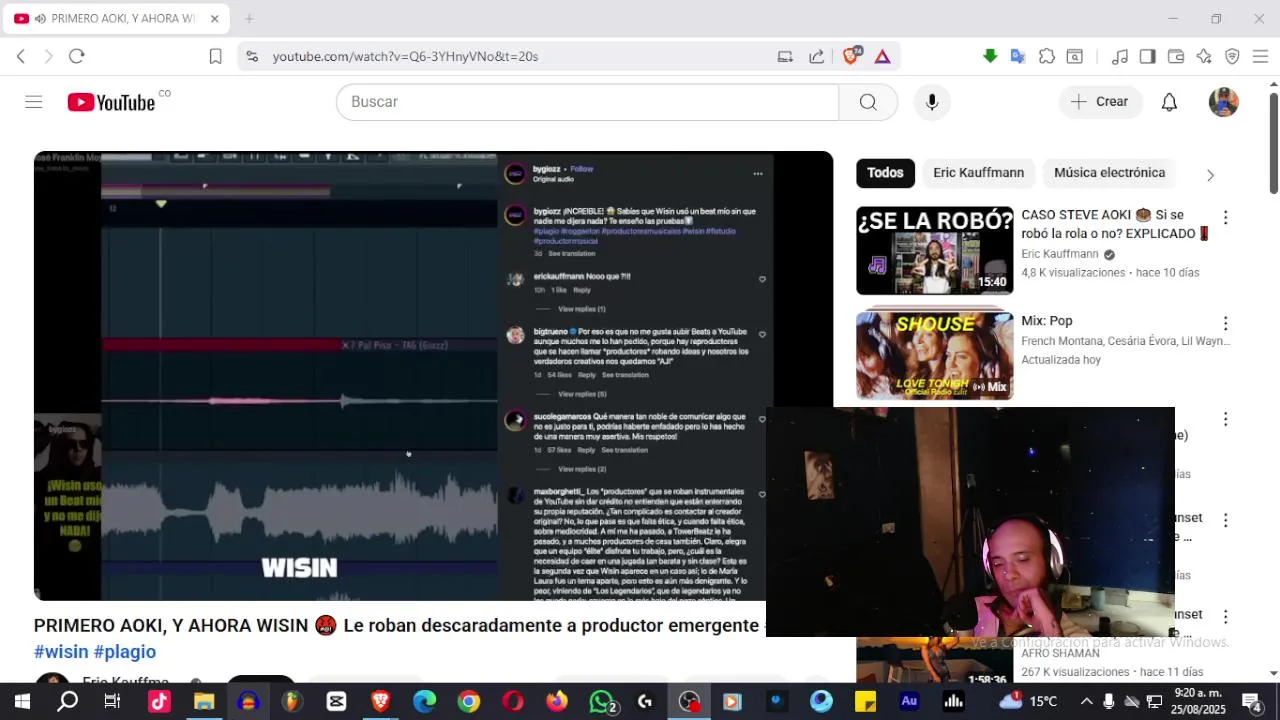1280x720 pixels.
Task: Click the YouTube search input field
Action: [x=587, y=102]
